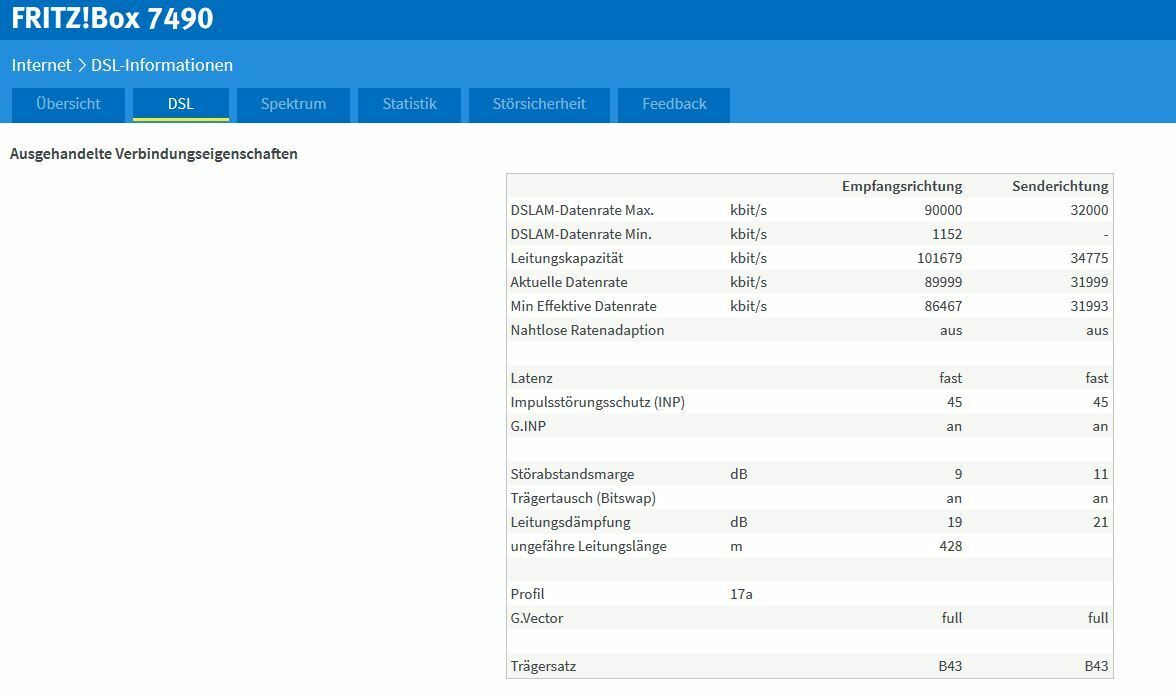Viewport: 1176px width, 696px height.
Task: Click the Aktuelle Datenrate row label
Action: pyautogui.click(x=569, y=282)
